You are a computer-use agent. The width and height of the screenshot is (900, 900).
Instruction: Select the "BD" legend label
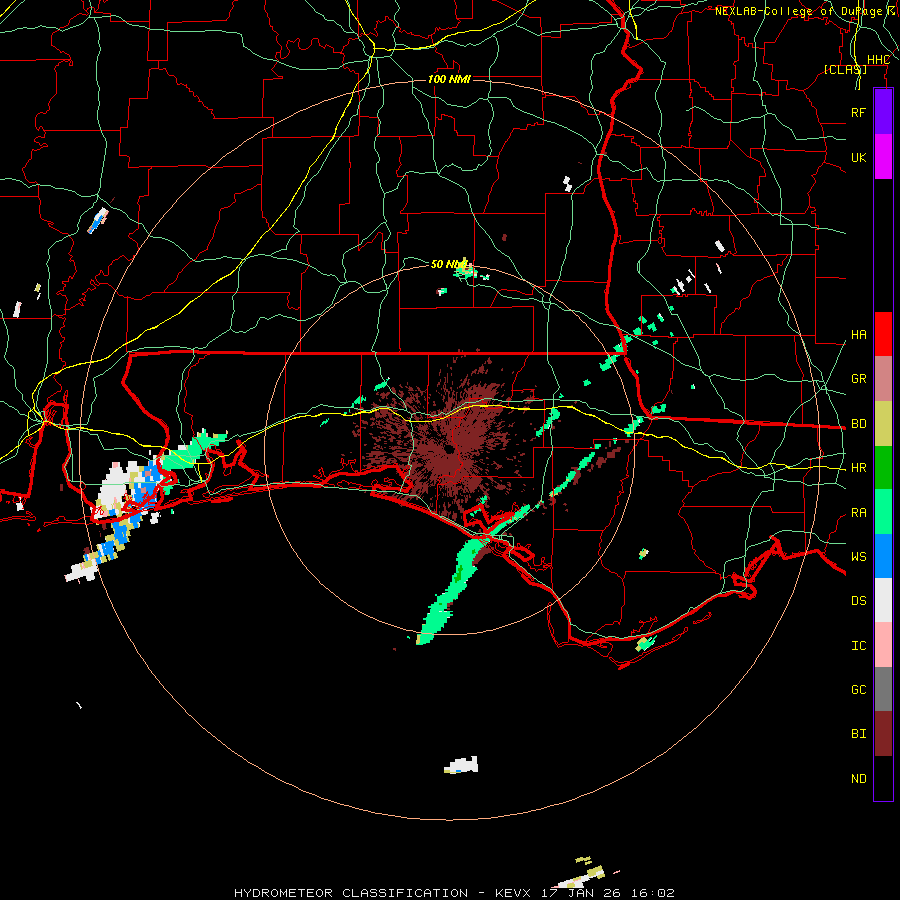858,424
